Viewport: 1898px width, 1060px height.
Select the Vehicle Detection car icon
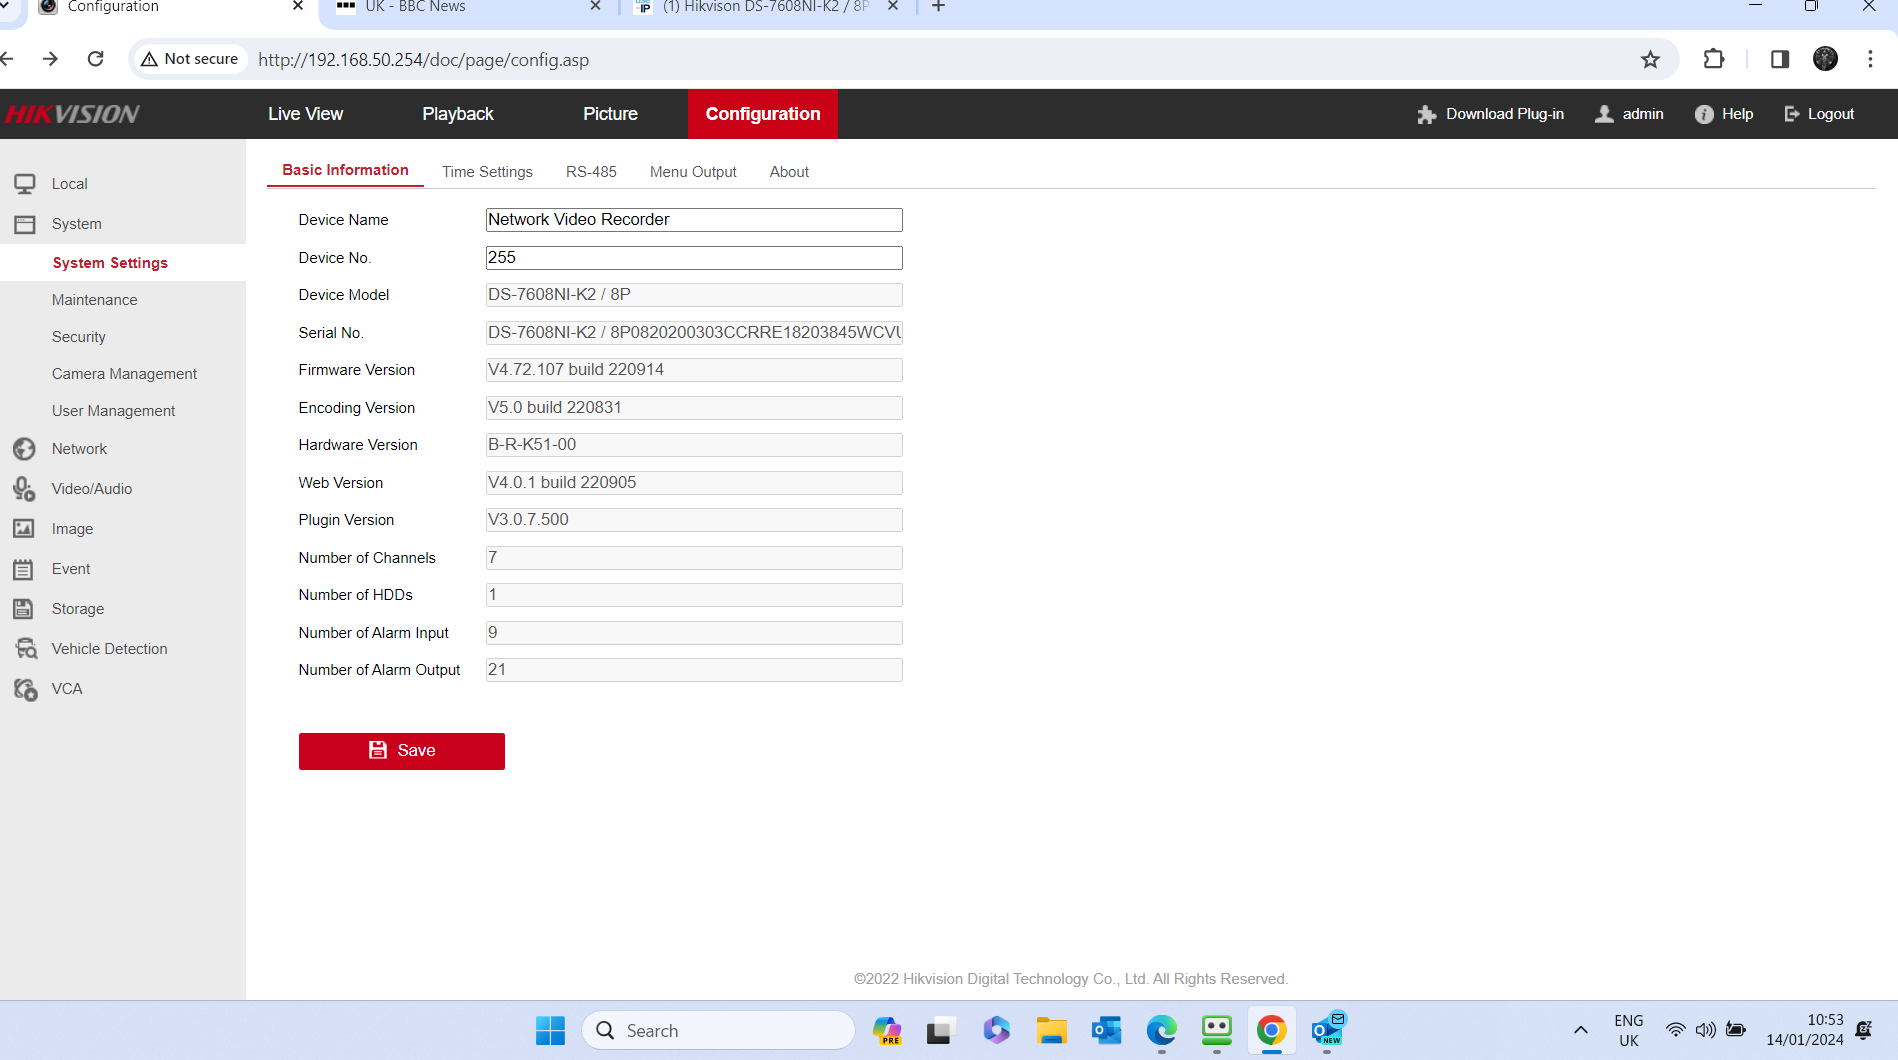(x=26, y=648)
